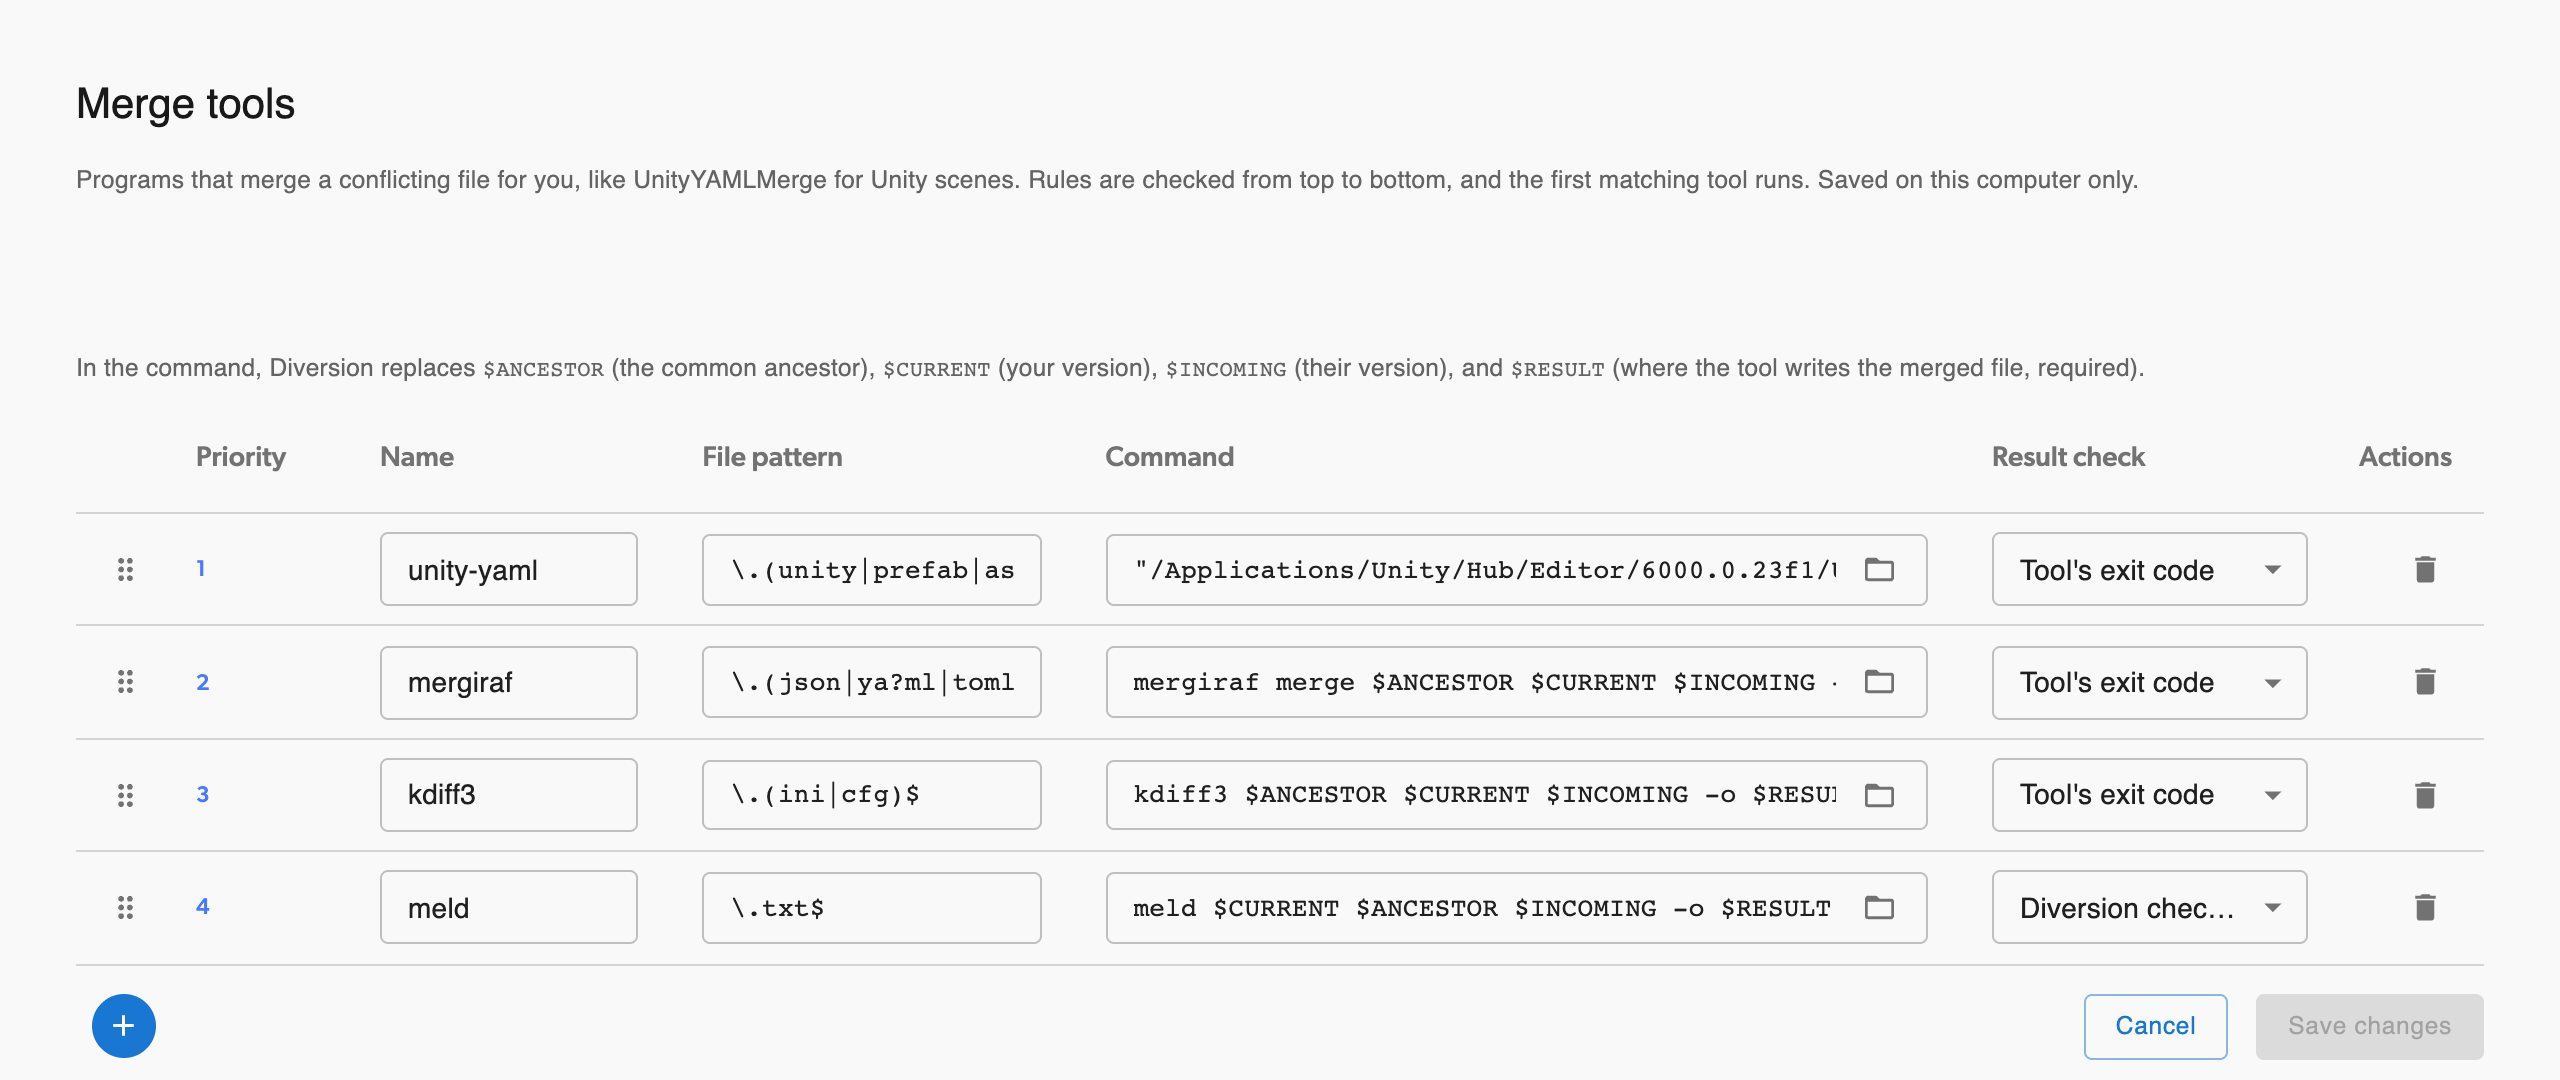
Task: Grab the drag handle for meld row
Action: [x=125, y=907]
